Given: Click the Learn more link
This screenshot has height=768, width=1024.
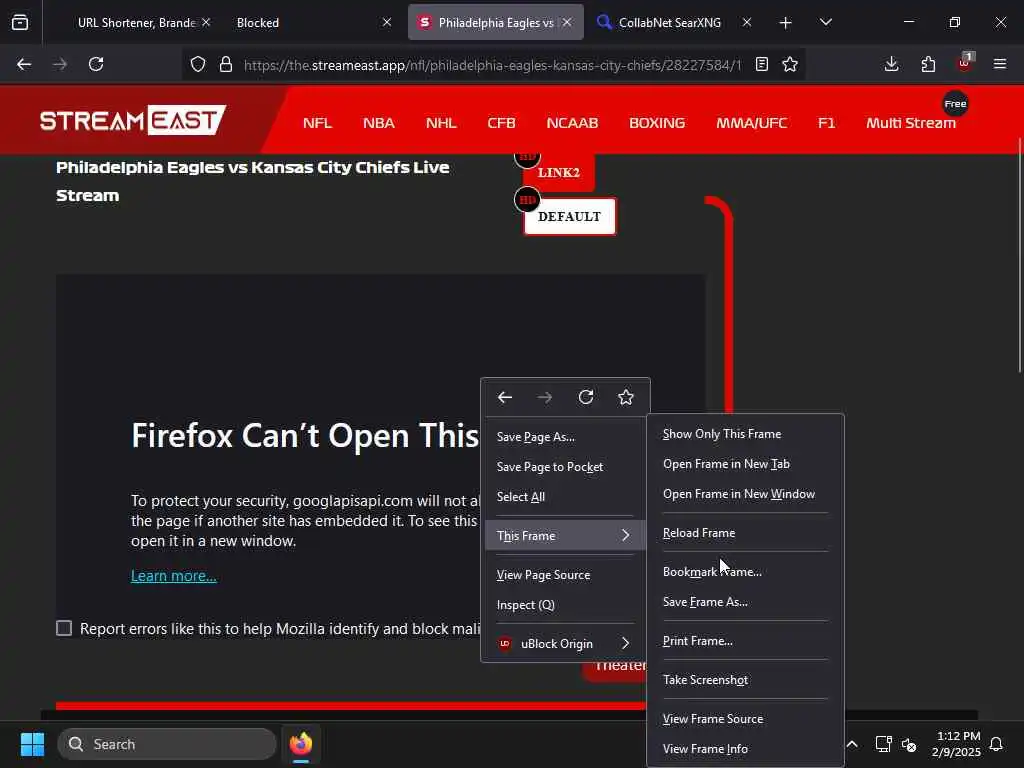Looking at the screenshot, I should 173,575.
